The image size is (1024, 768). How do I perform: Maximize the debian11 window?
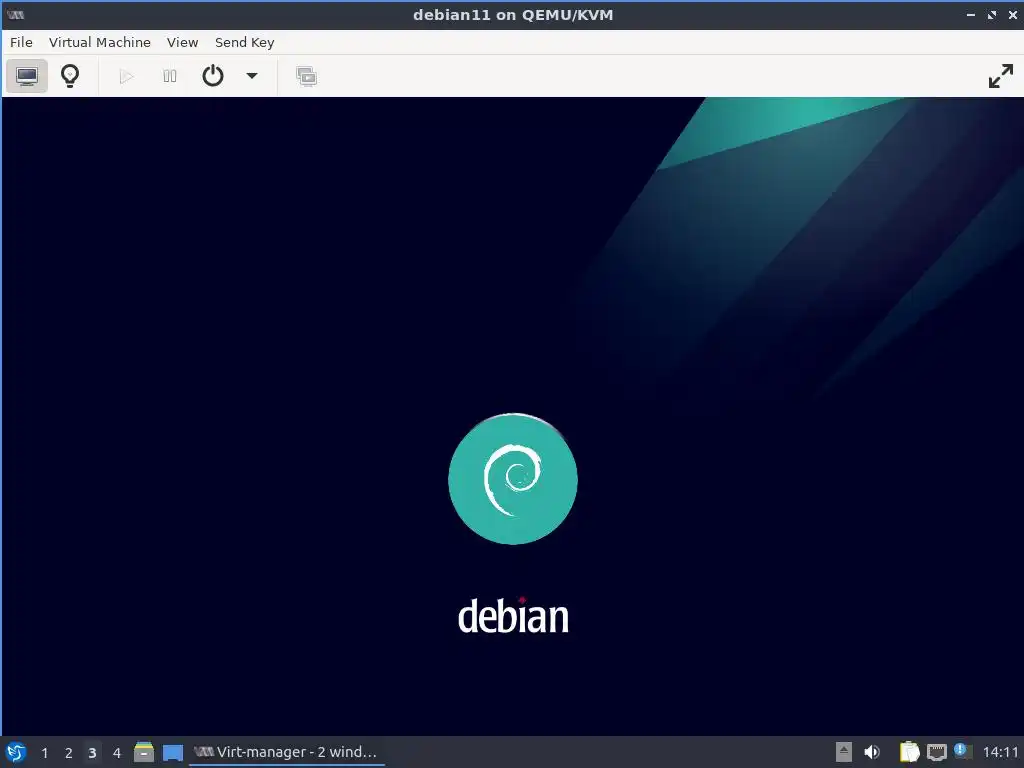coord(992,14)
